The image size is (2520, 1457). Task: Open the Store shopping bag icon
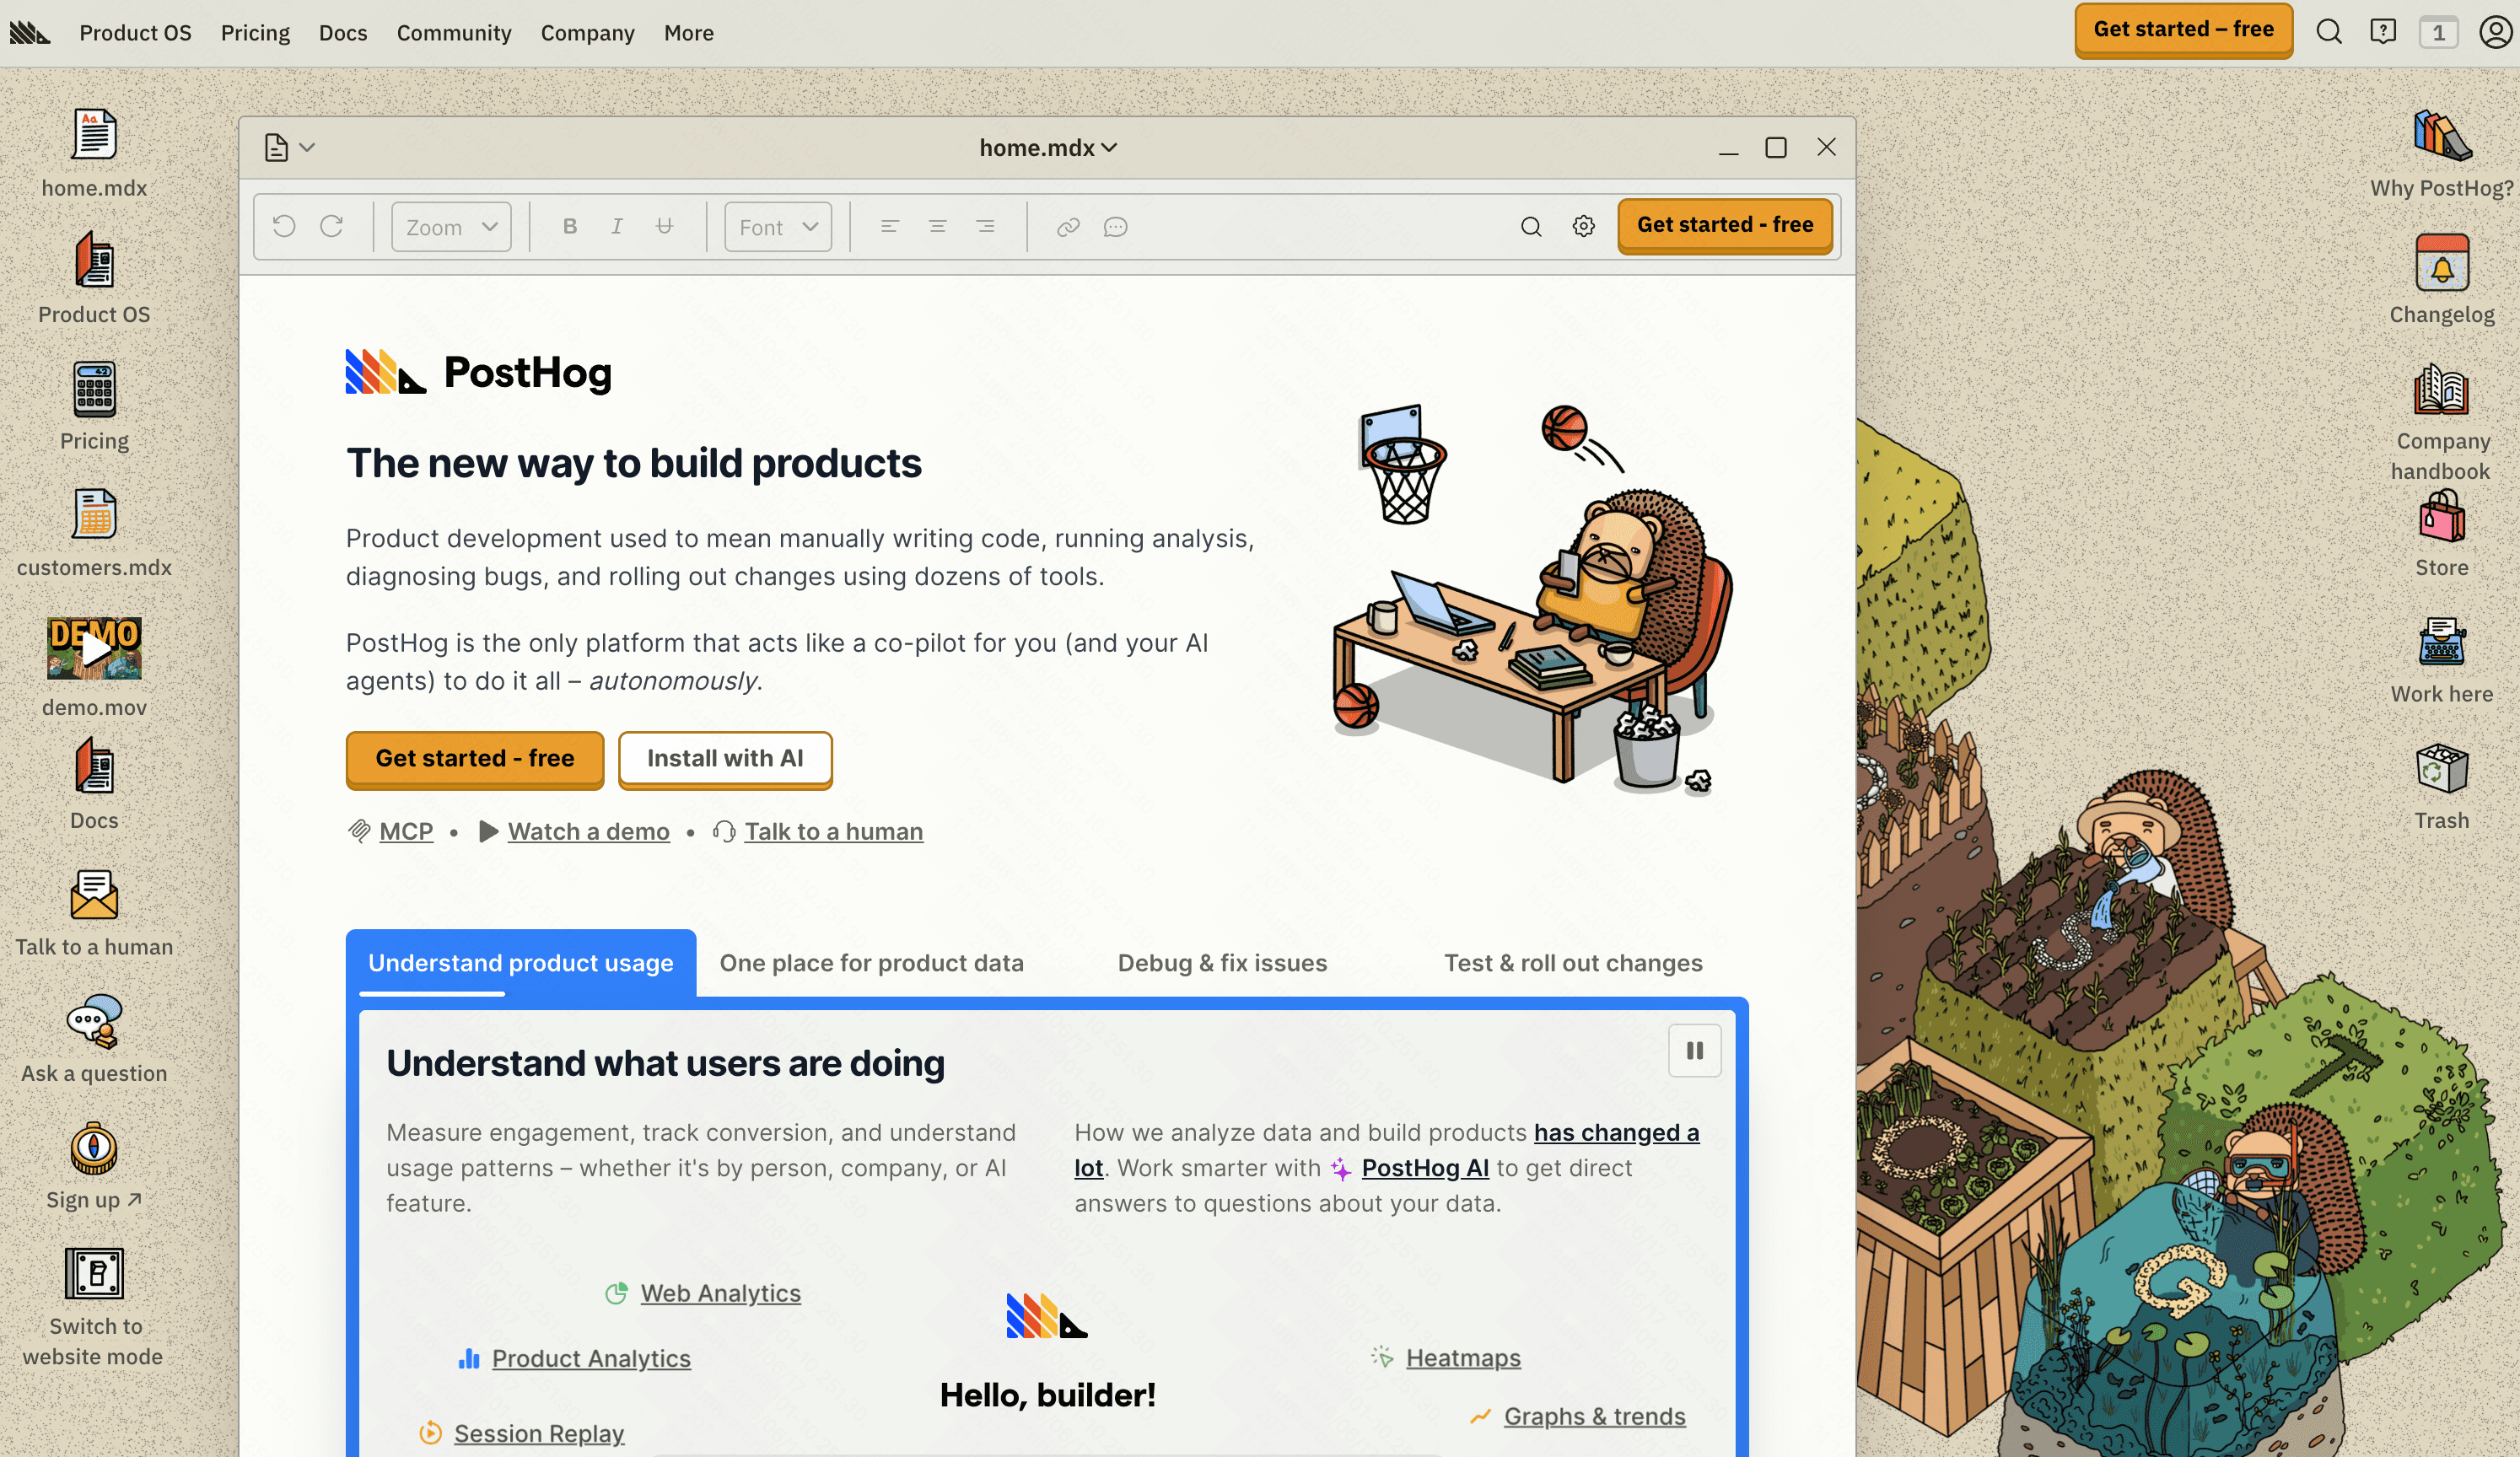click(2442, 516)
